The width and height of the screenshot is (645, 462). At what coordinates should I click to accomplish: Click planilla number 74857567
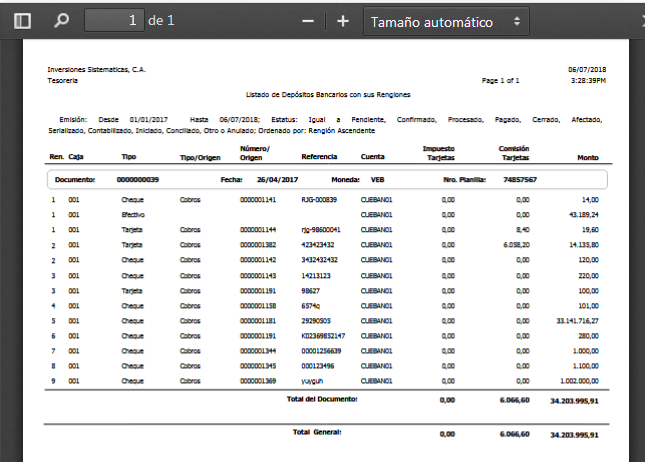click(x=516, y=180)
